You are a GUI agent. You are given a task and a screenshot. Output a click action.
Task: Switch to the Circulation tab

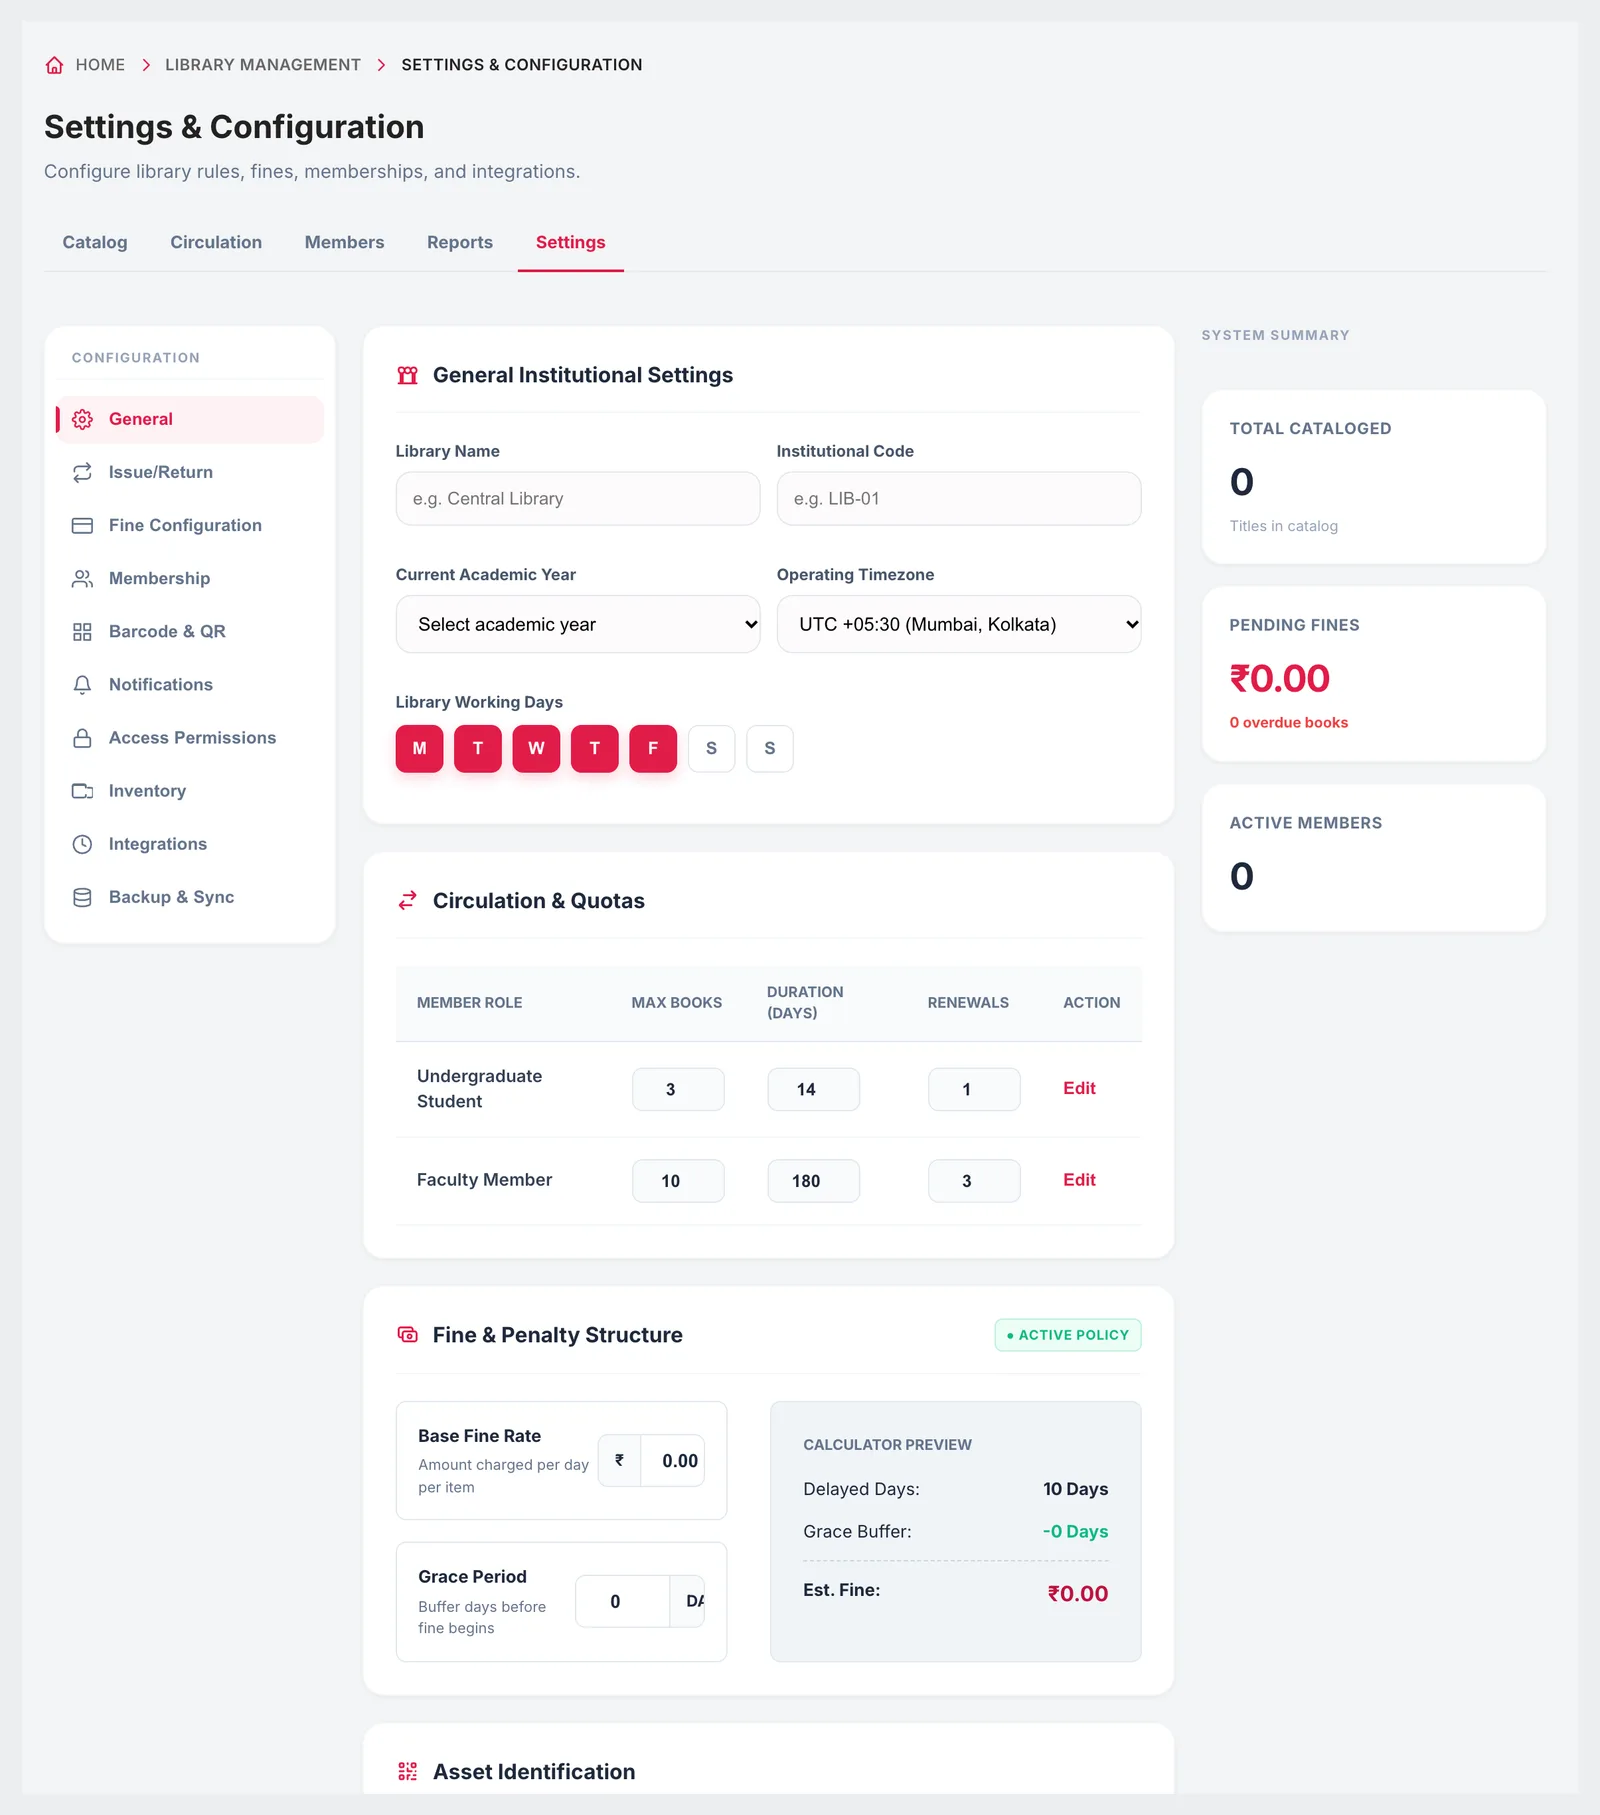[x=216, y=243]
